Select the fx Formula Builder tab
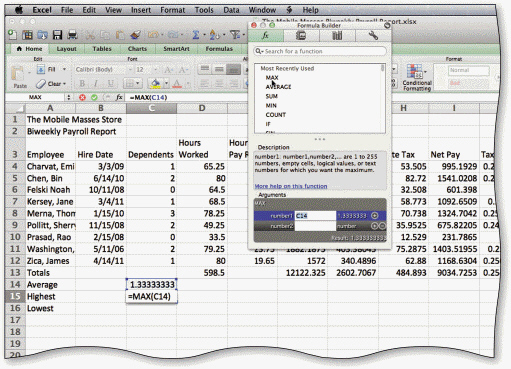 click(266, 35)
